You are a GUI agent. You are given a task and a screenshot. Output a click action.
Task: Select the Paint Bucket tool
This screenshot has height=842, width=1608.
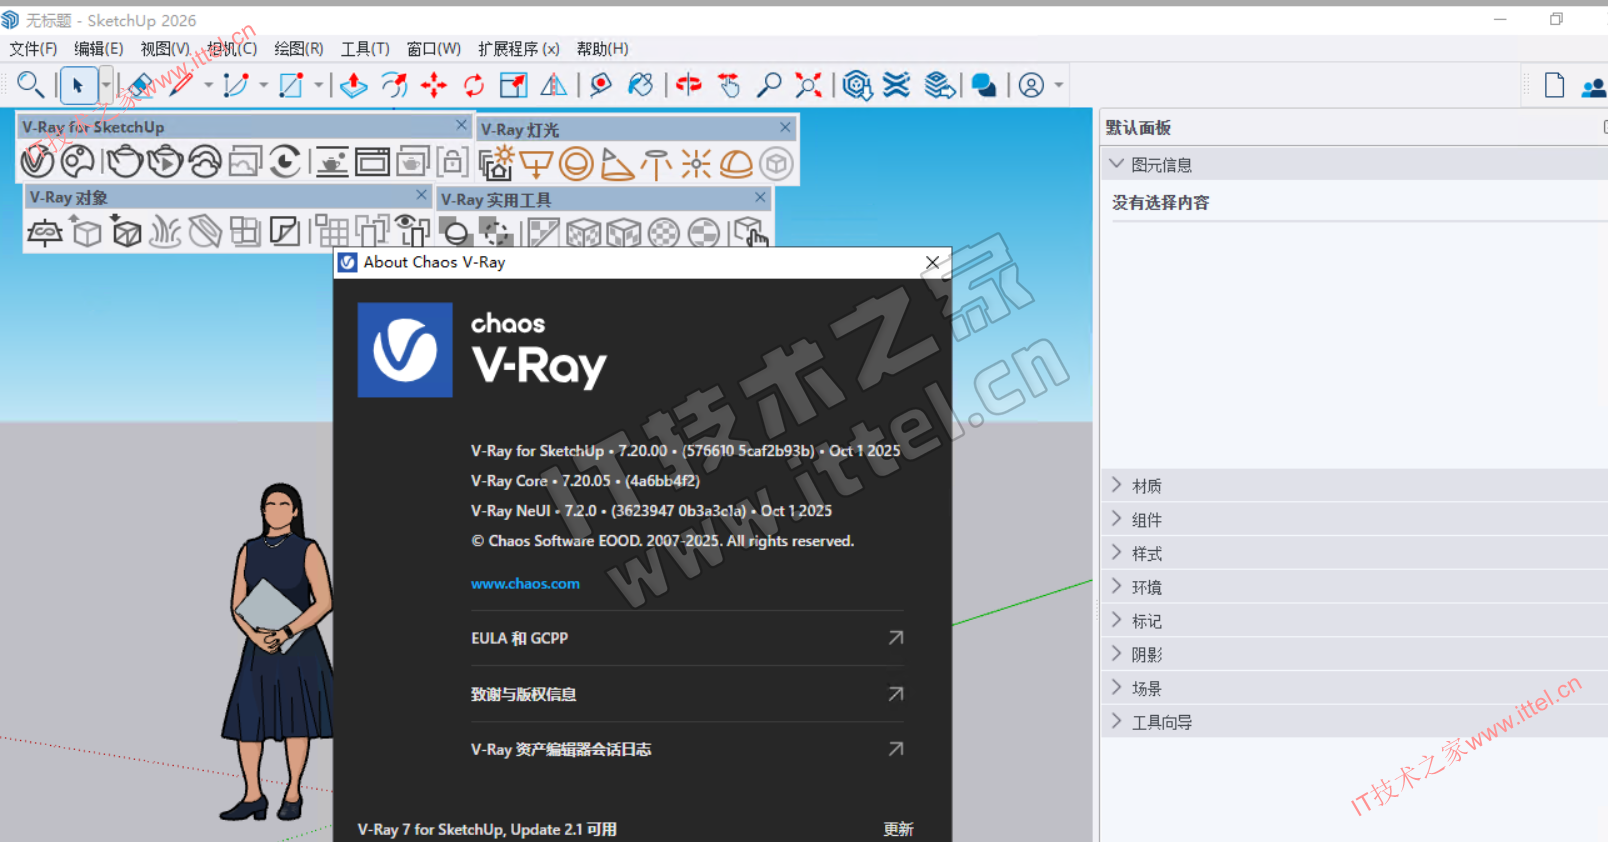(640, 86)
